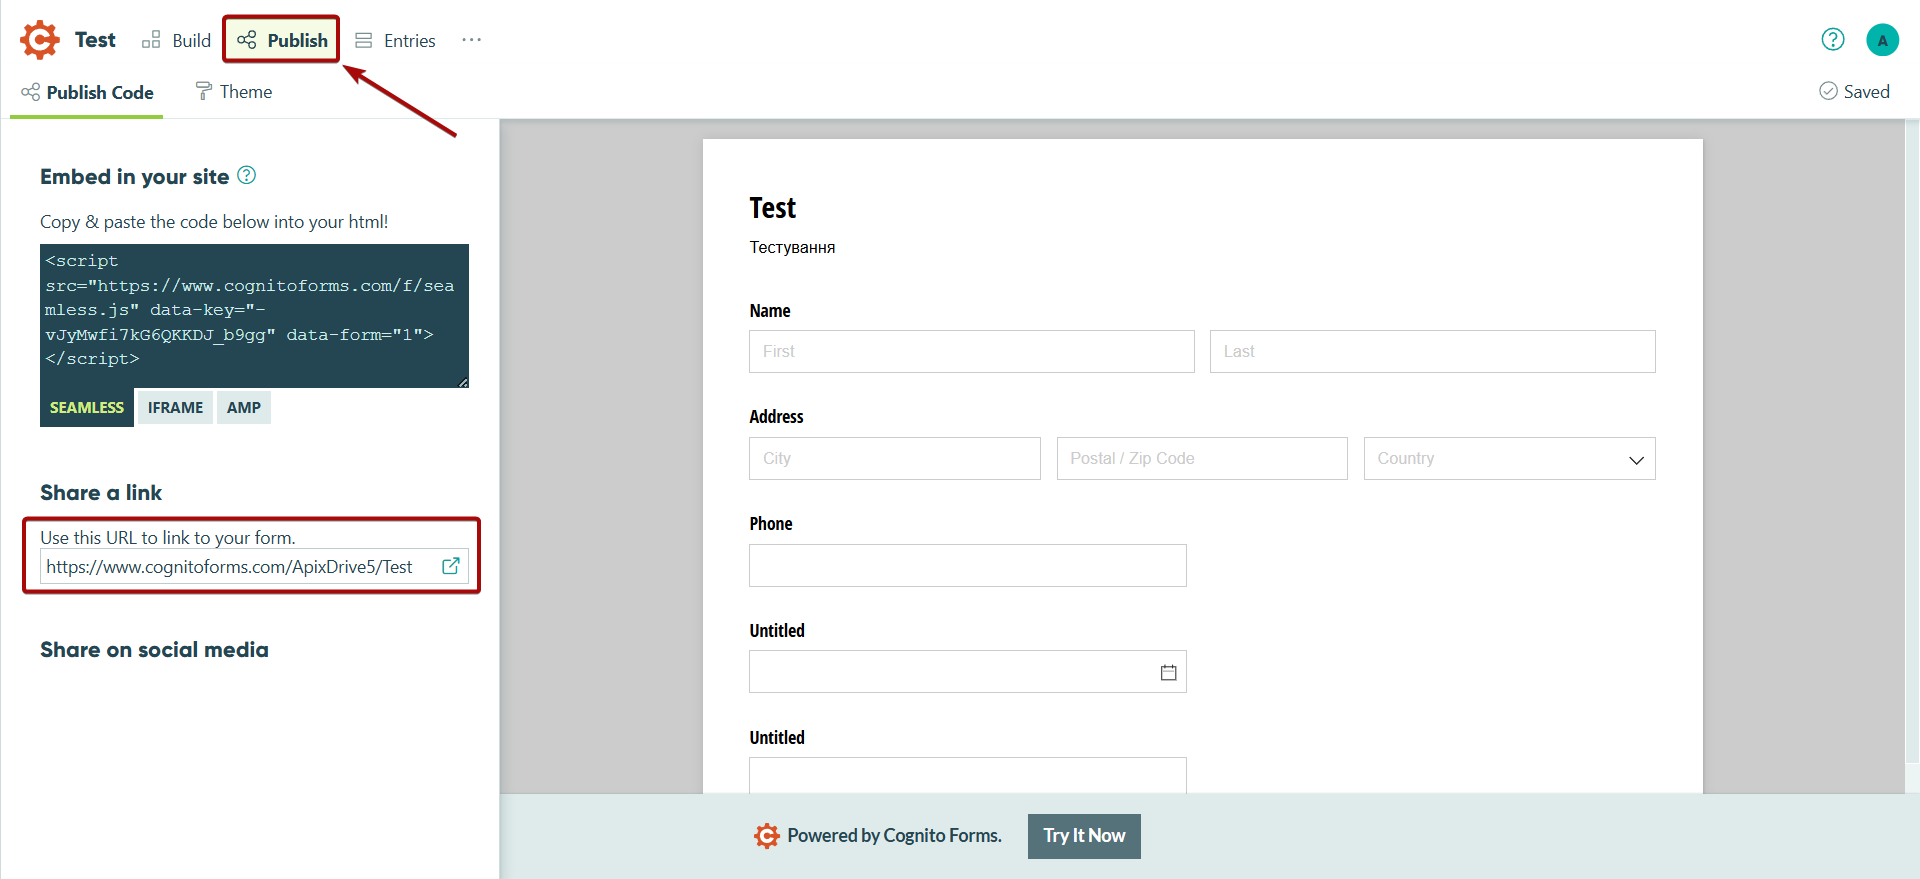Click the Saved status indicator
The image size is (1920, 879).
pos(1854,91)
